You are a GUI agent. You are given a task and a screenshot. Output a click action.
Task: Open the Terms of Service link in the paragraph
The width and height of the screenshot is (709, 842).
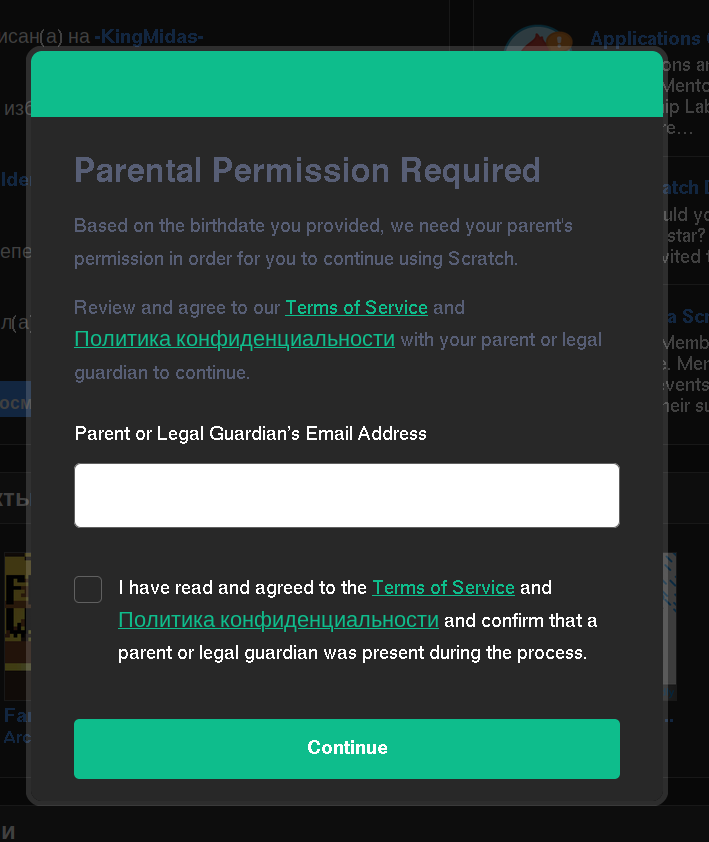pyautogui.click(x=356, y=307)
